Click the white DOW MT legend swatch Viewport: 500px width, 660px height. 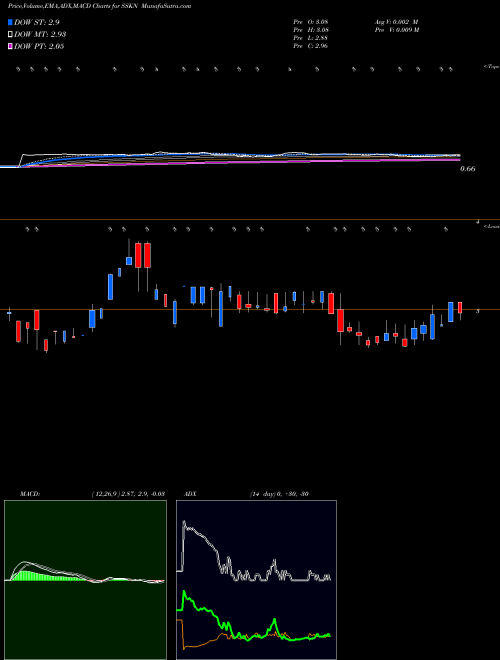(x=10, y=34)
